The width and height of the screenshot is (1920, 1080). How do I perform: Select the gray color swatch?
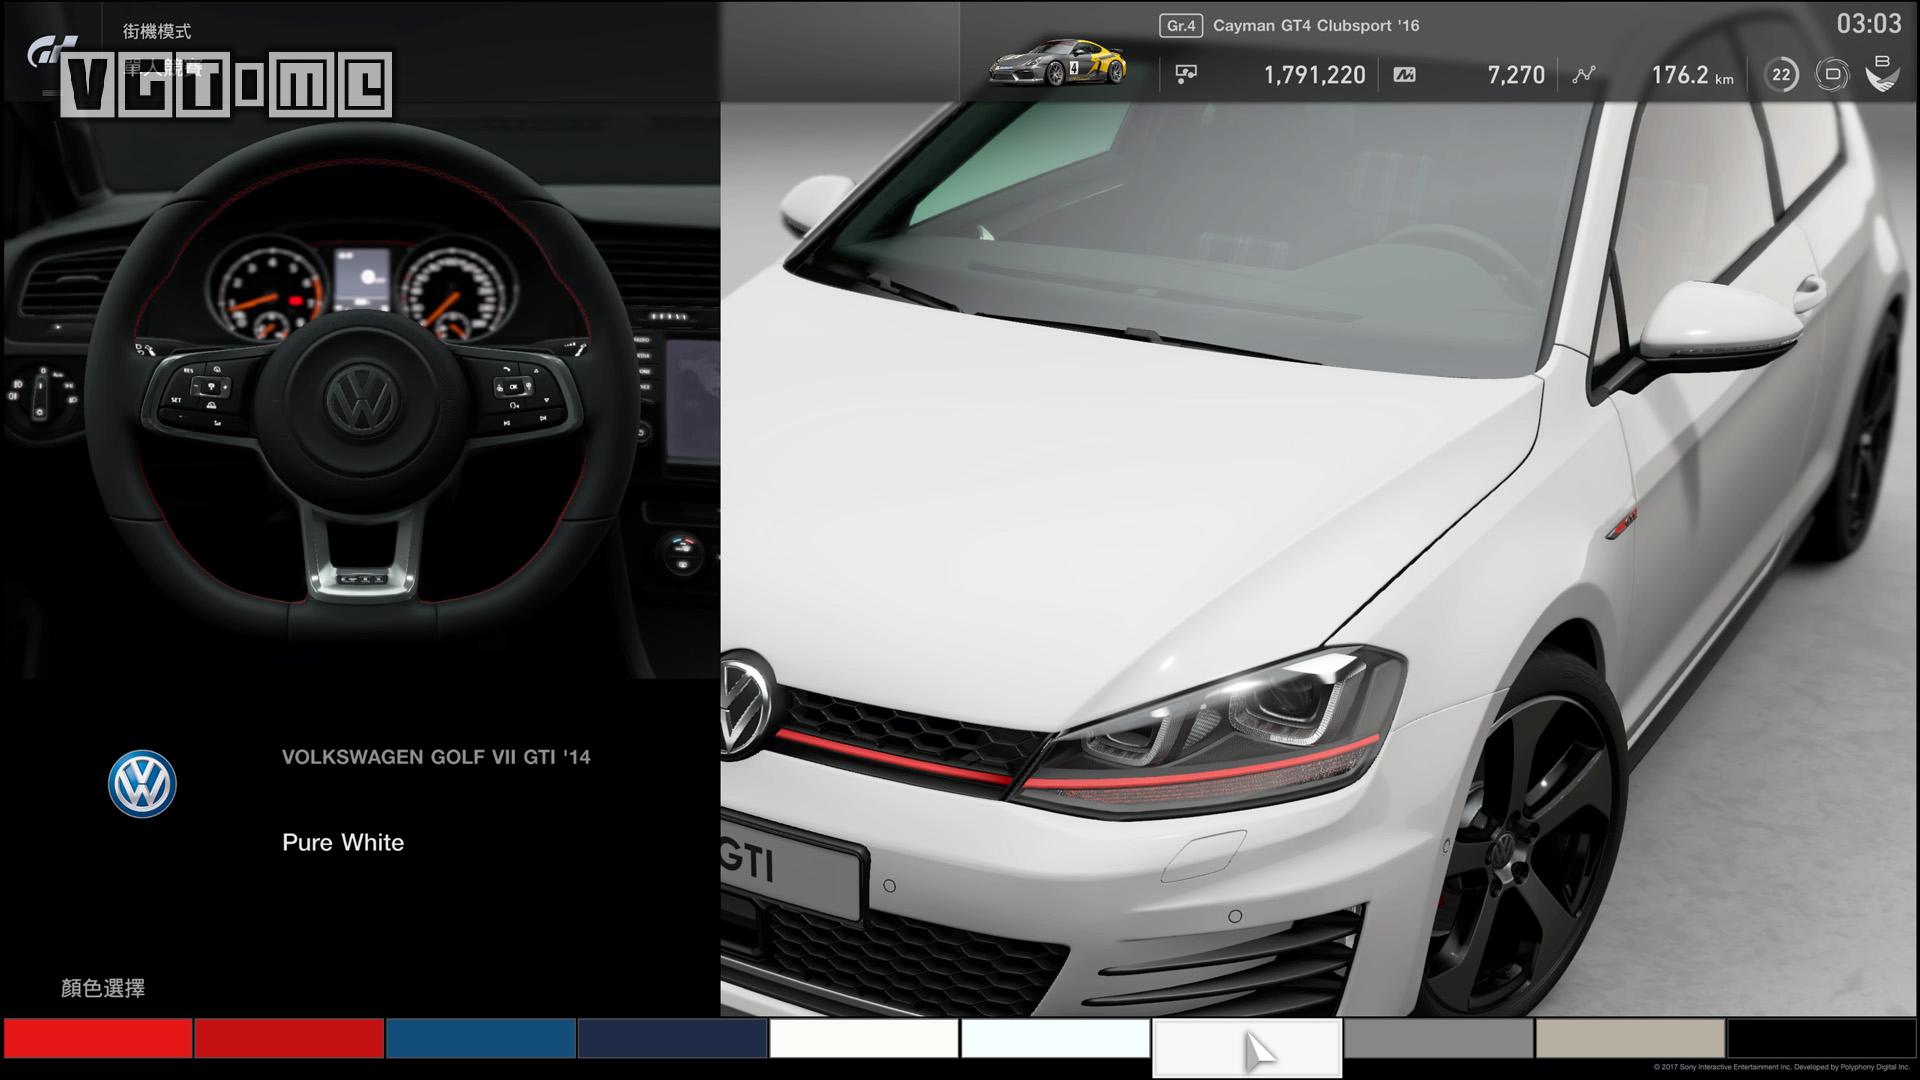pos(1439,1038)
